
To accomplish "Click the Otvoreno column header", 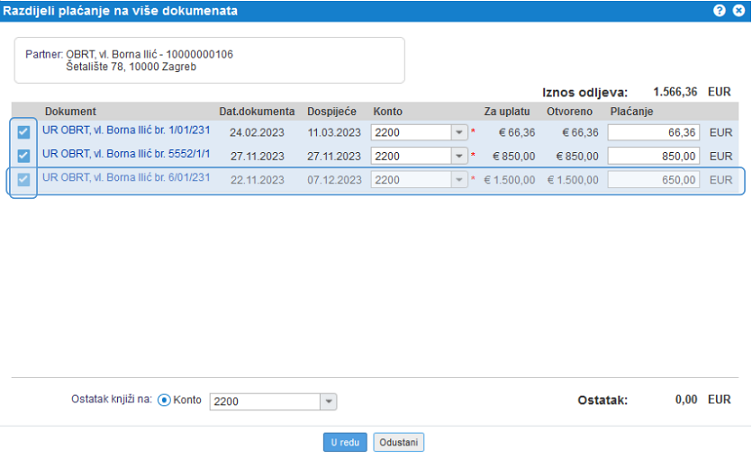I will (569, 111).
